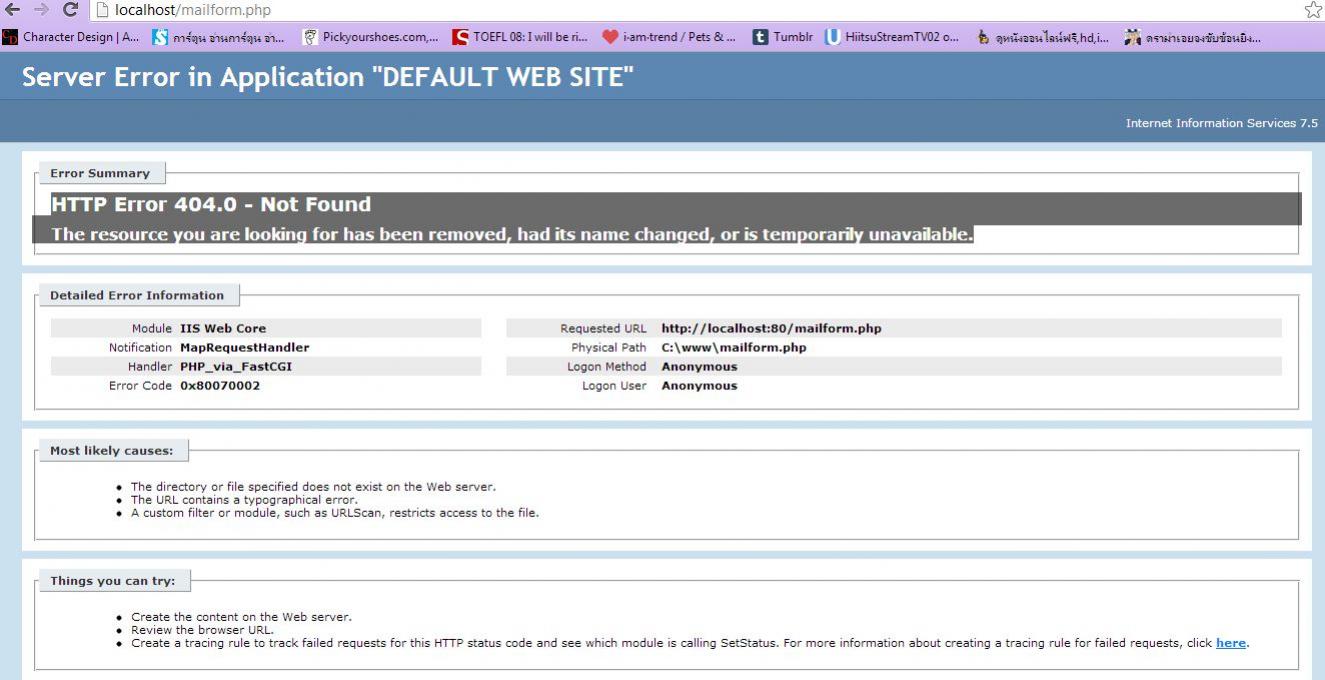
Task: Bookmark this page with the star icon
Action: [1313, 10]
